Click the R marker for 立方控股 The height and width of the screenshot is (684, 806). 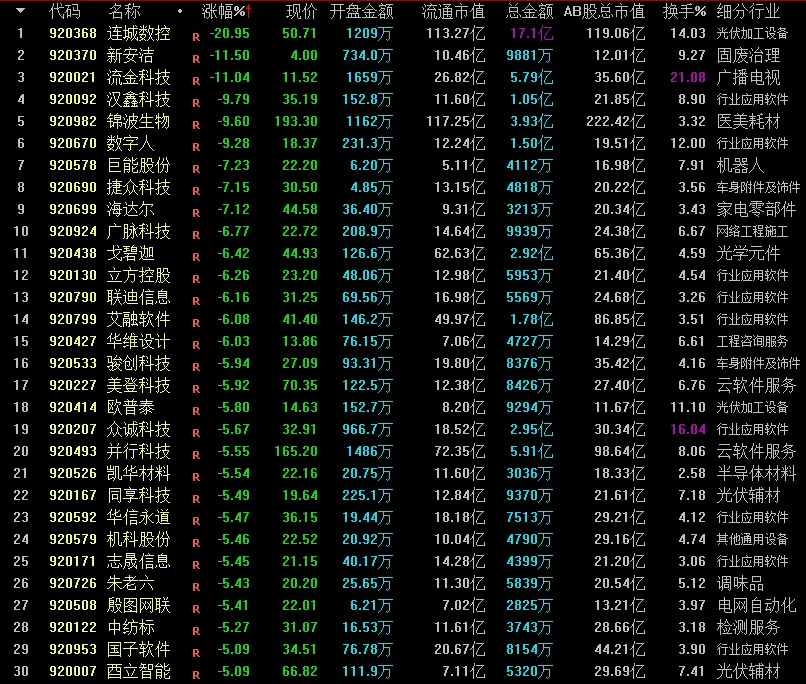[196, 279]
